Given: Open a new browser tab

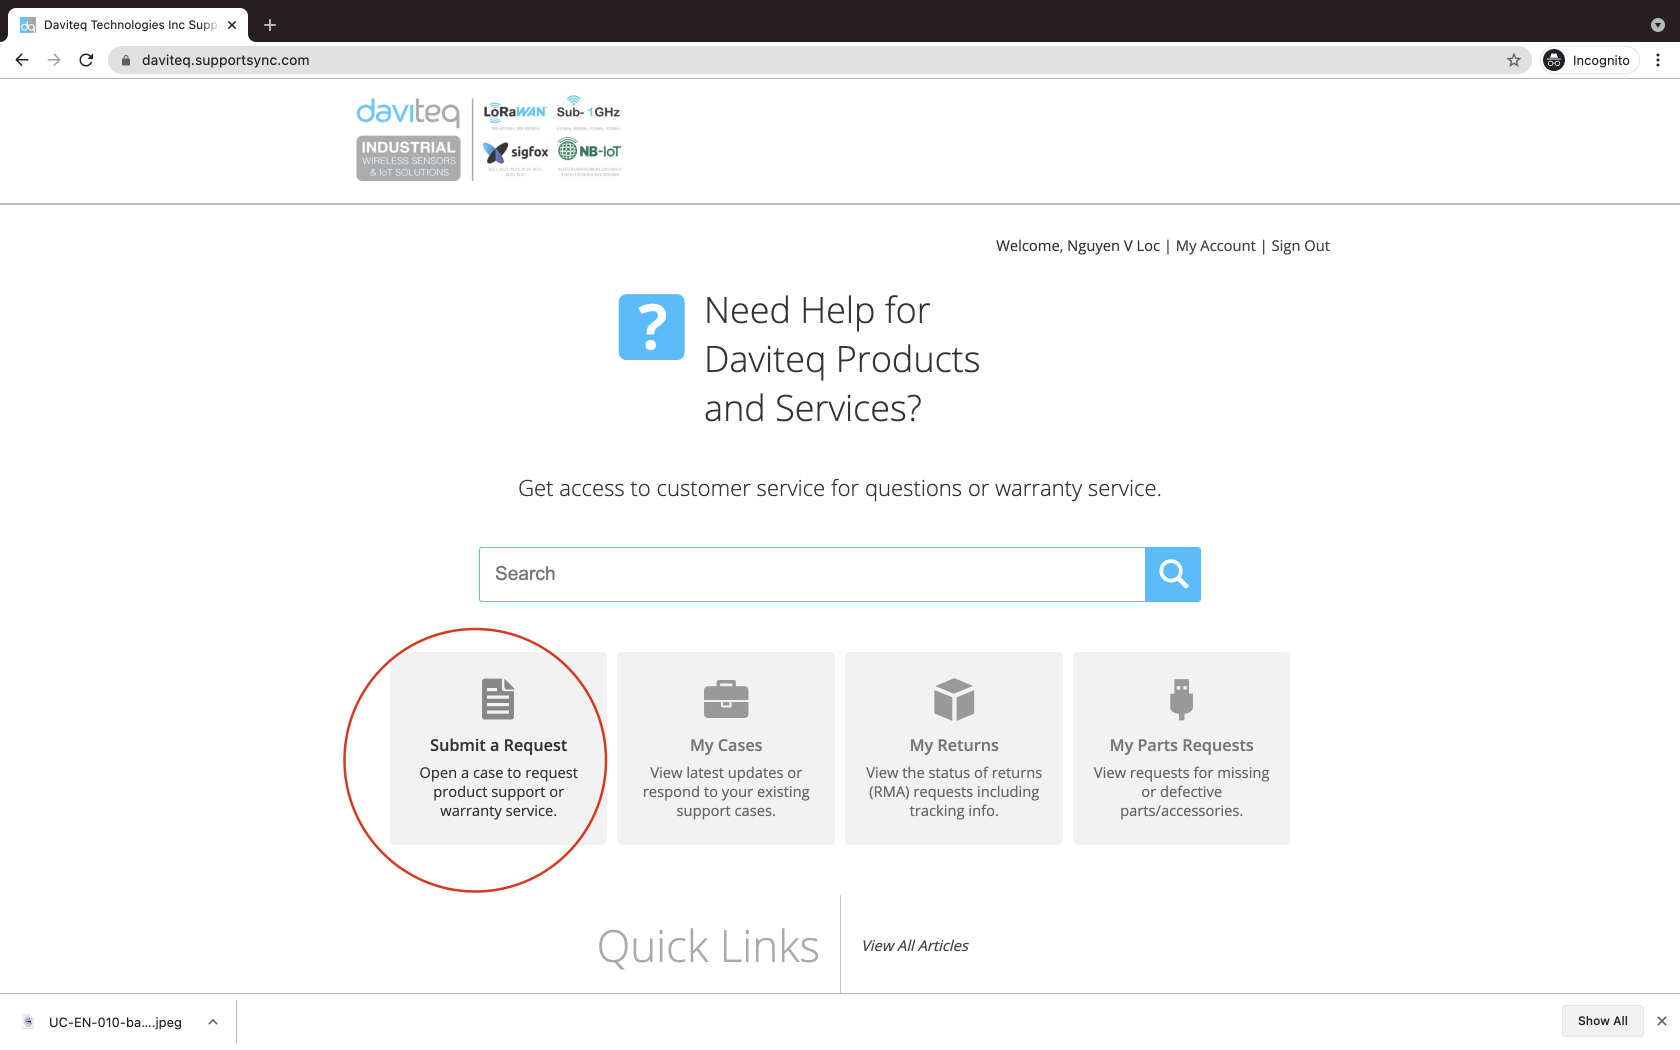Looking at the screenshot, I should (270, 25).
